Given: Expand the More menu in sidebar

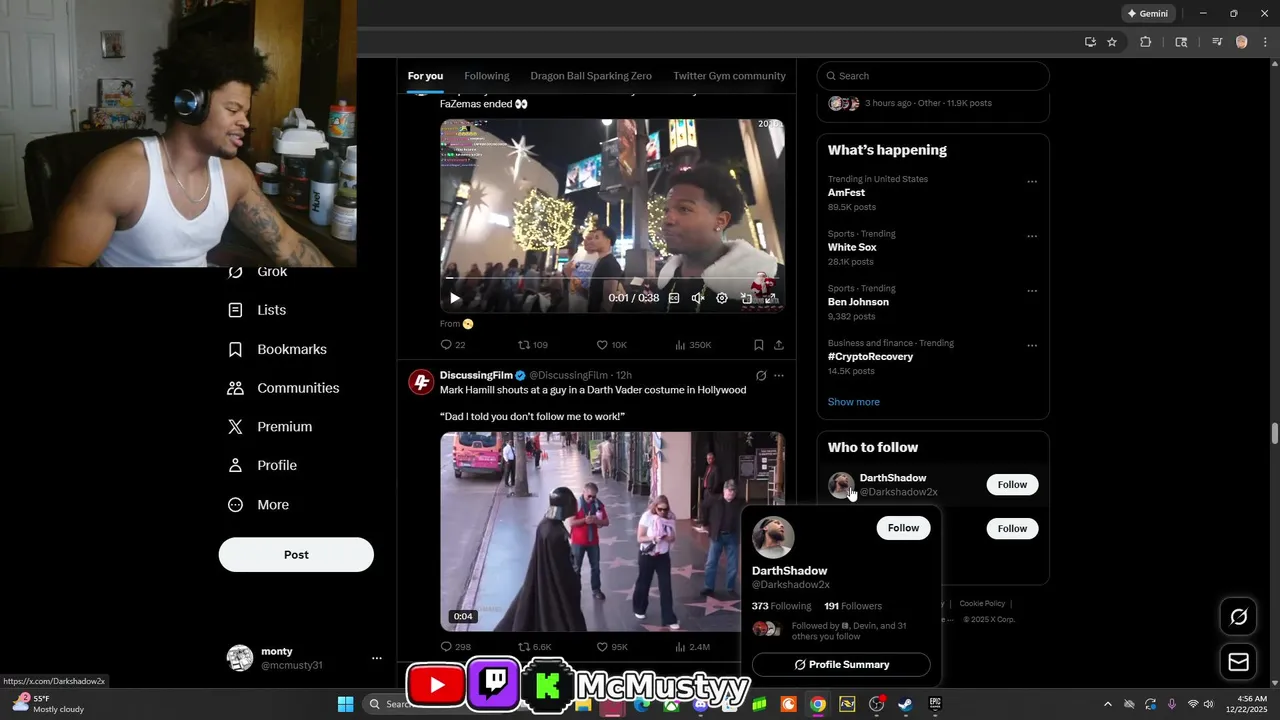Looking at the screenshot, I should point(258,505).
